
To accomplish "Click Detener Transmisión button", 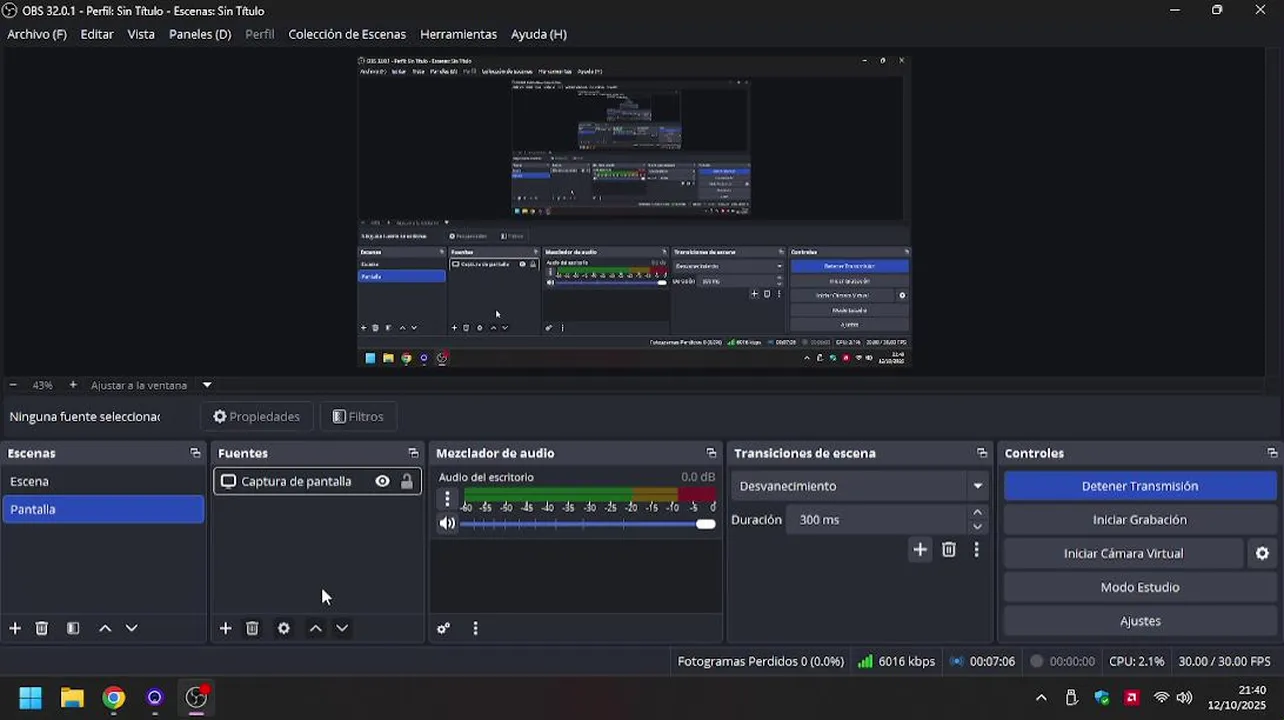I will pos(1139,486).
